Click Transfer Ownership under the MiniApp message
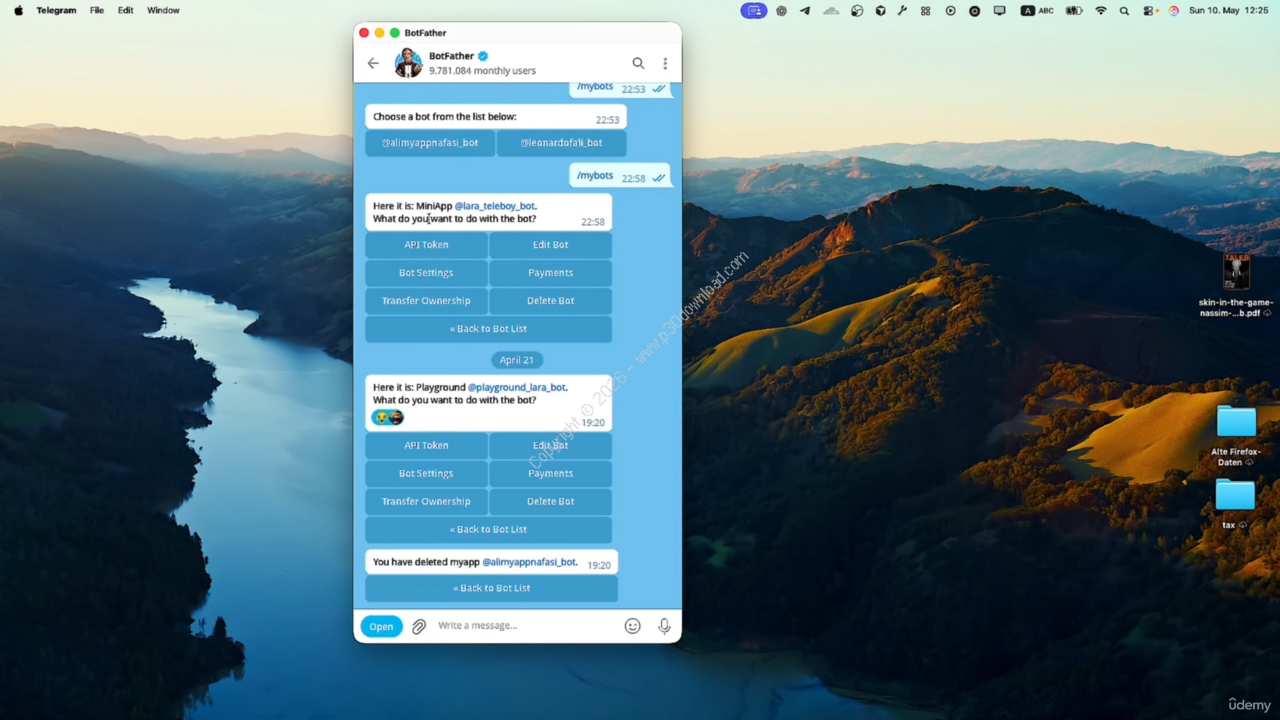 (x=426, y=301)
